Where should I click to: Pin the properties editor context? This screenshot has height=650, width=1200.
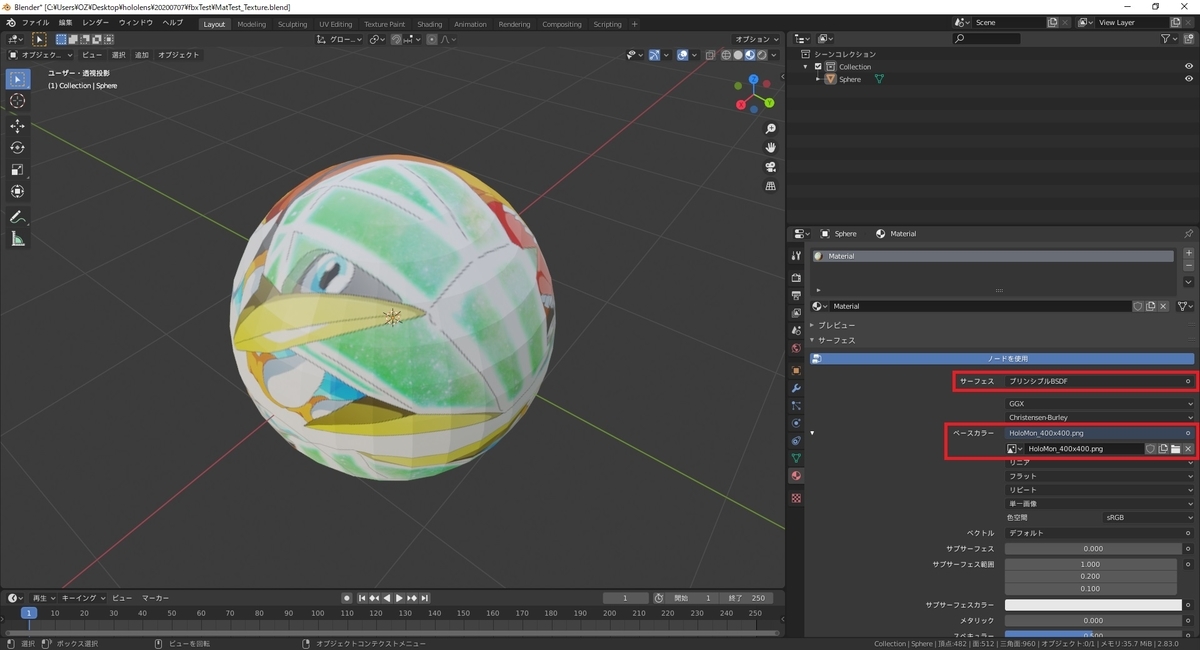coord(1188,234)
